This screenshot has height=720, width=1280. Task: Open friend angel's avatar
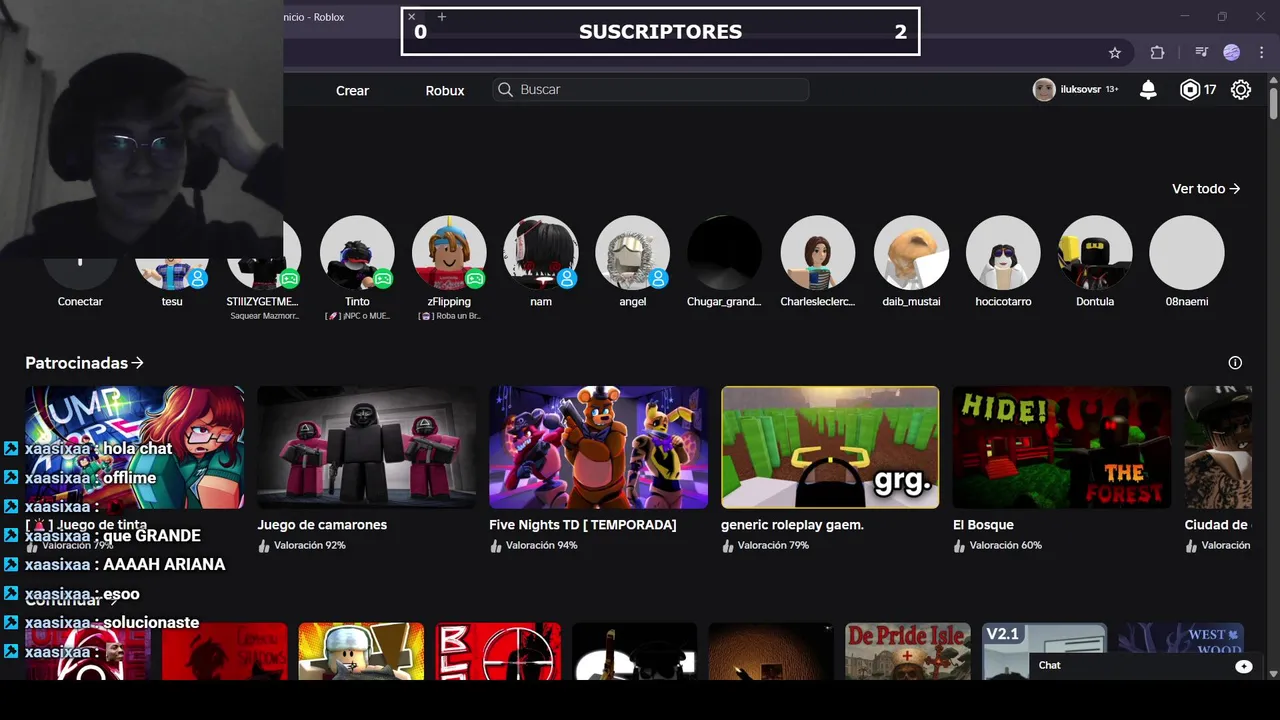pyautogui.click(x=633, y=253)
